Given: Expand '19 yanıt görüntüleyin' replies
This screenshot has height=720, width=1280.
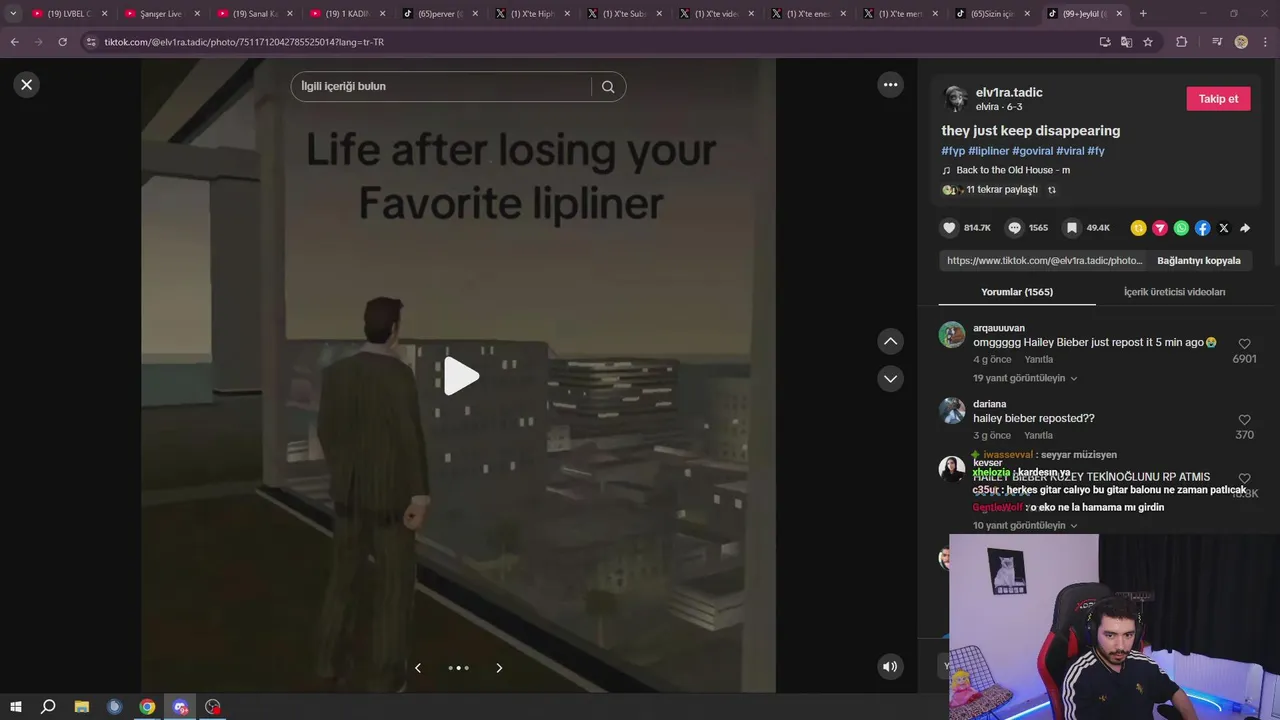Looking at the screenshot, I should tap(1025, 379).
